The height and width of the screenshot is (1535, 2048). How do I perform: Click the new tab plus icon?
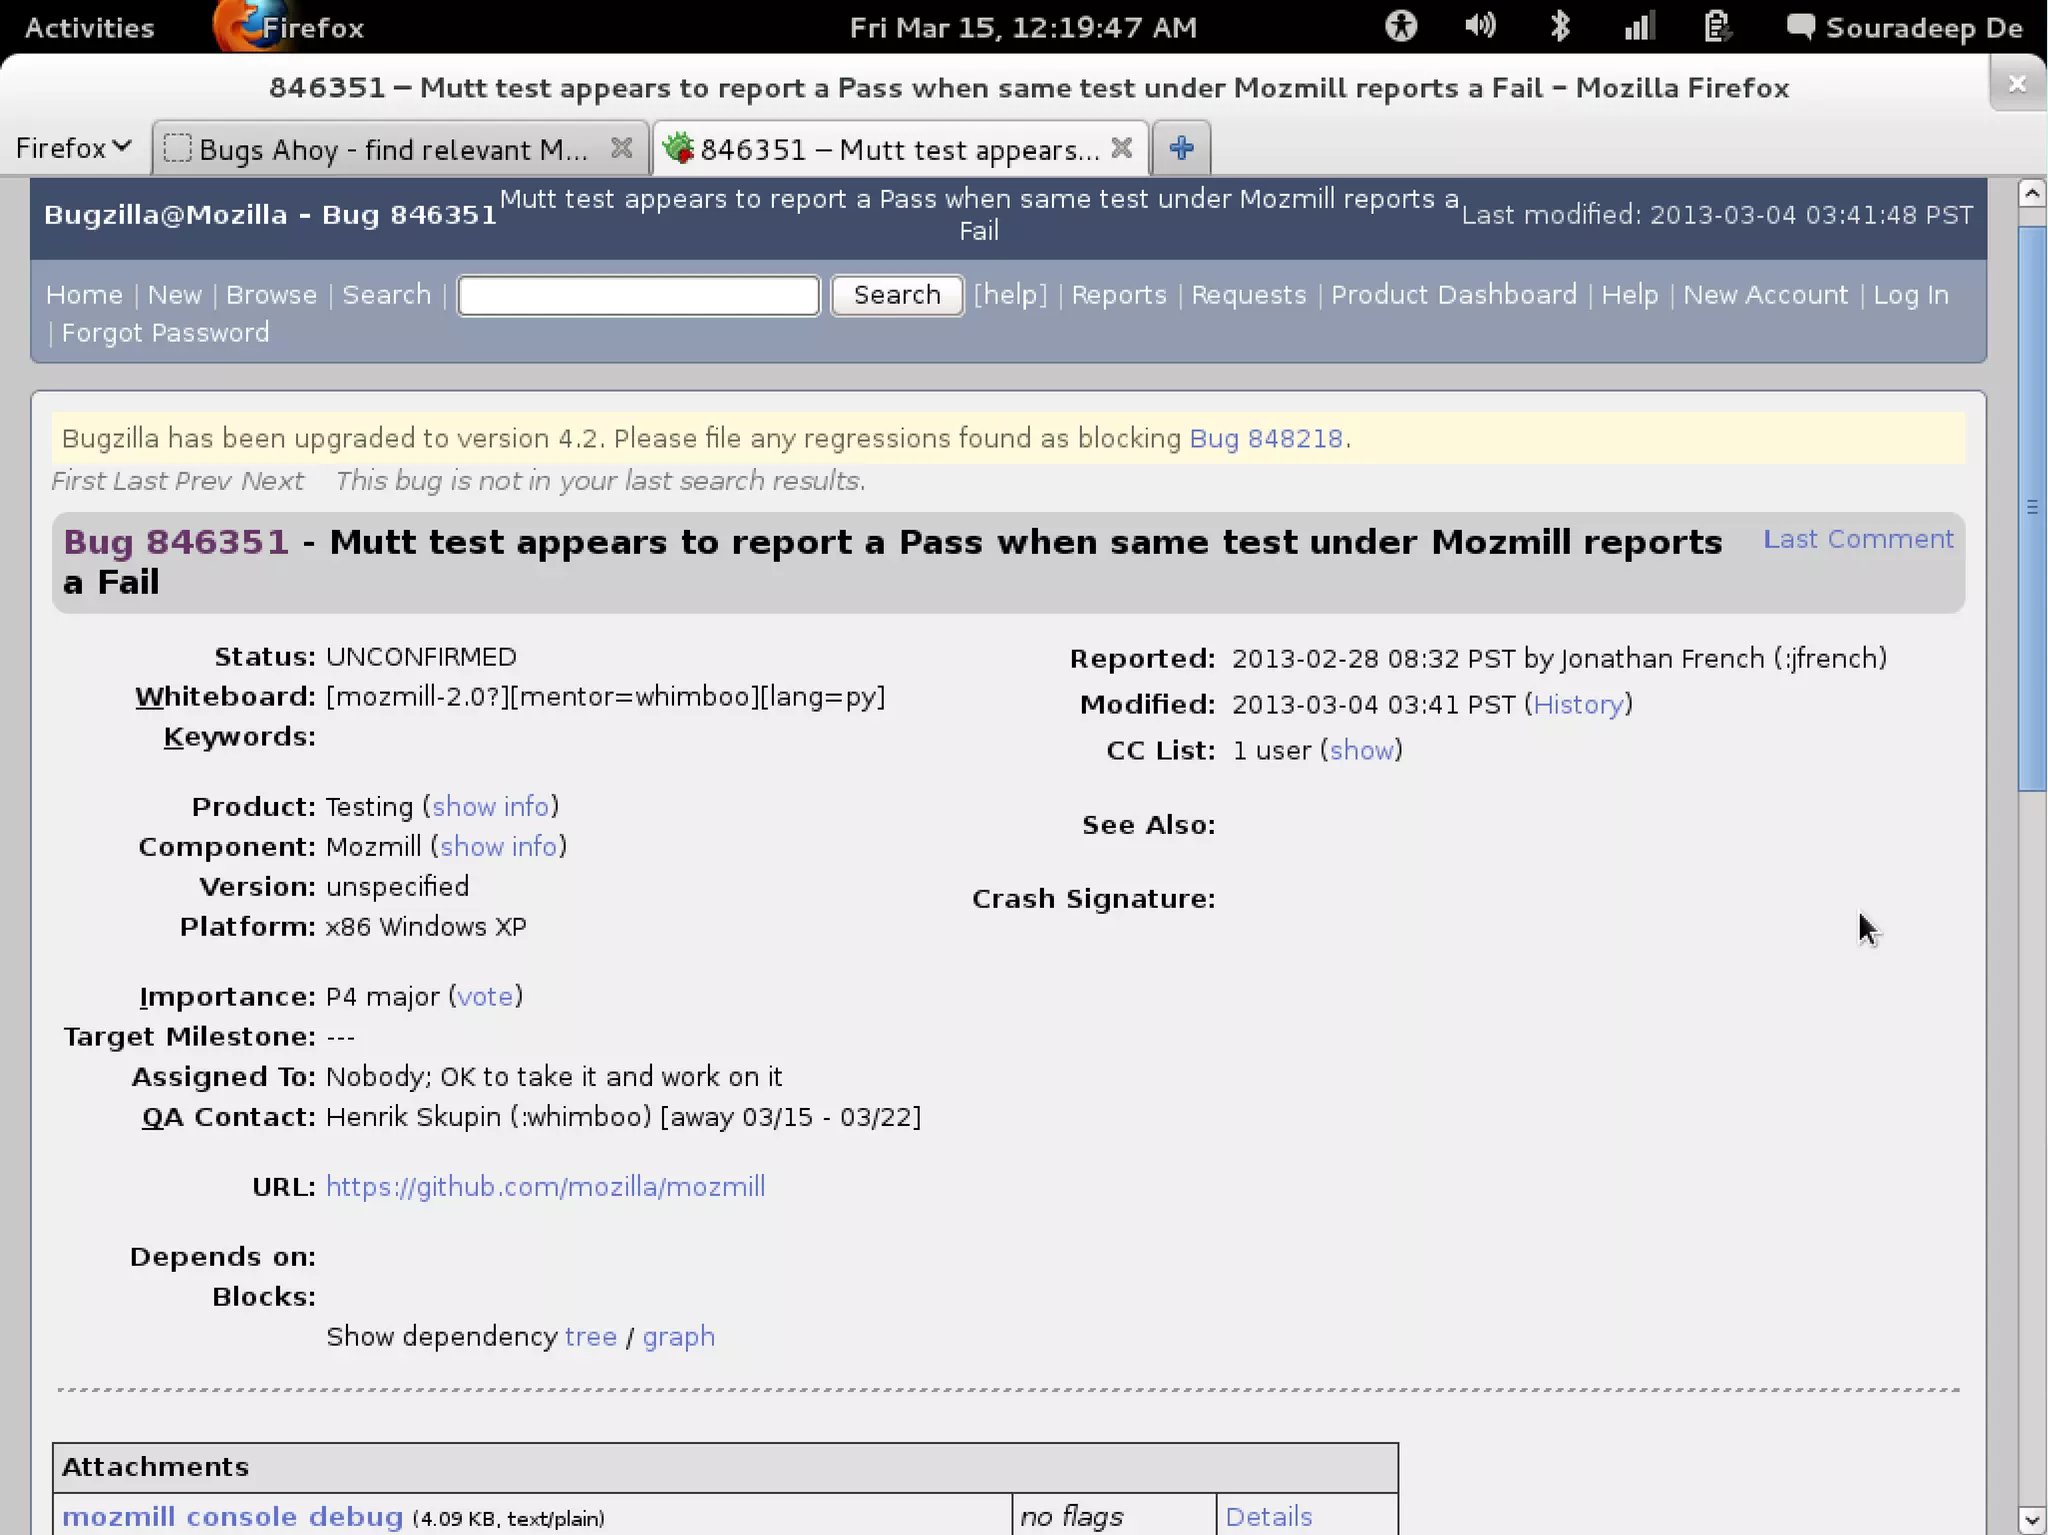pyautogui.click(x=1181, y=148)
